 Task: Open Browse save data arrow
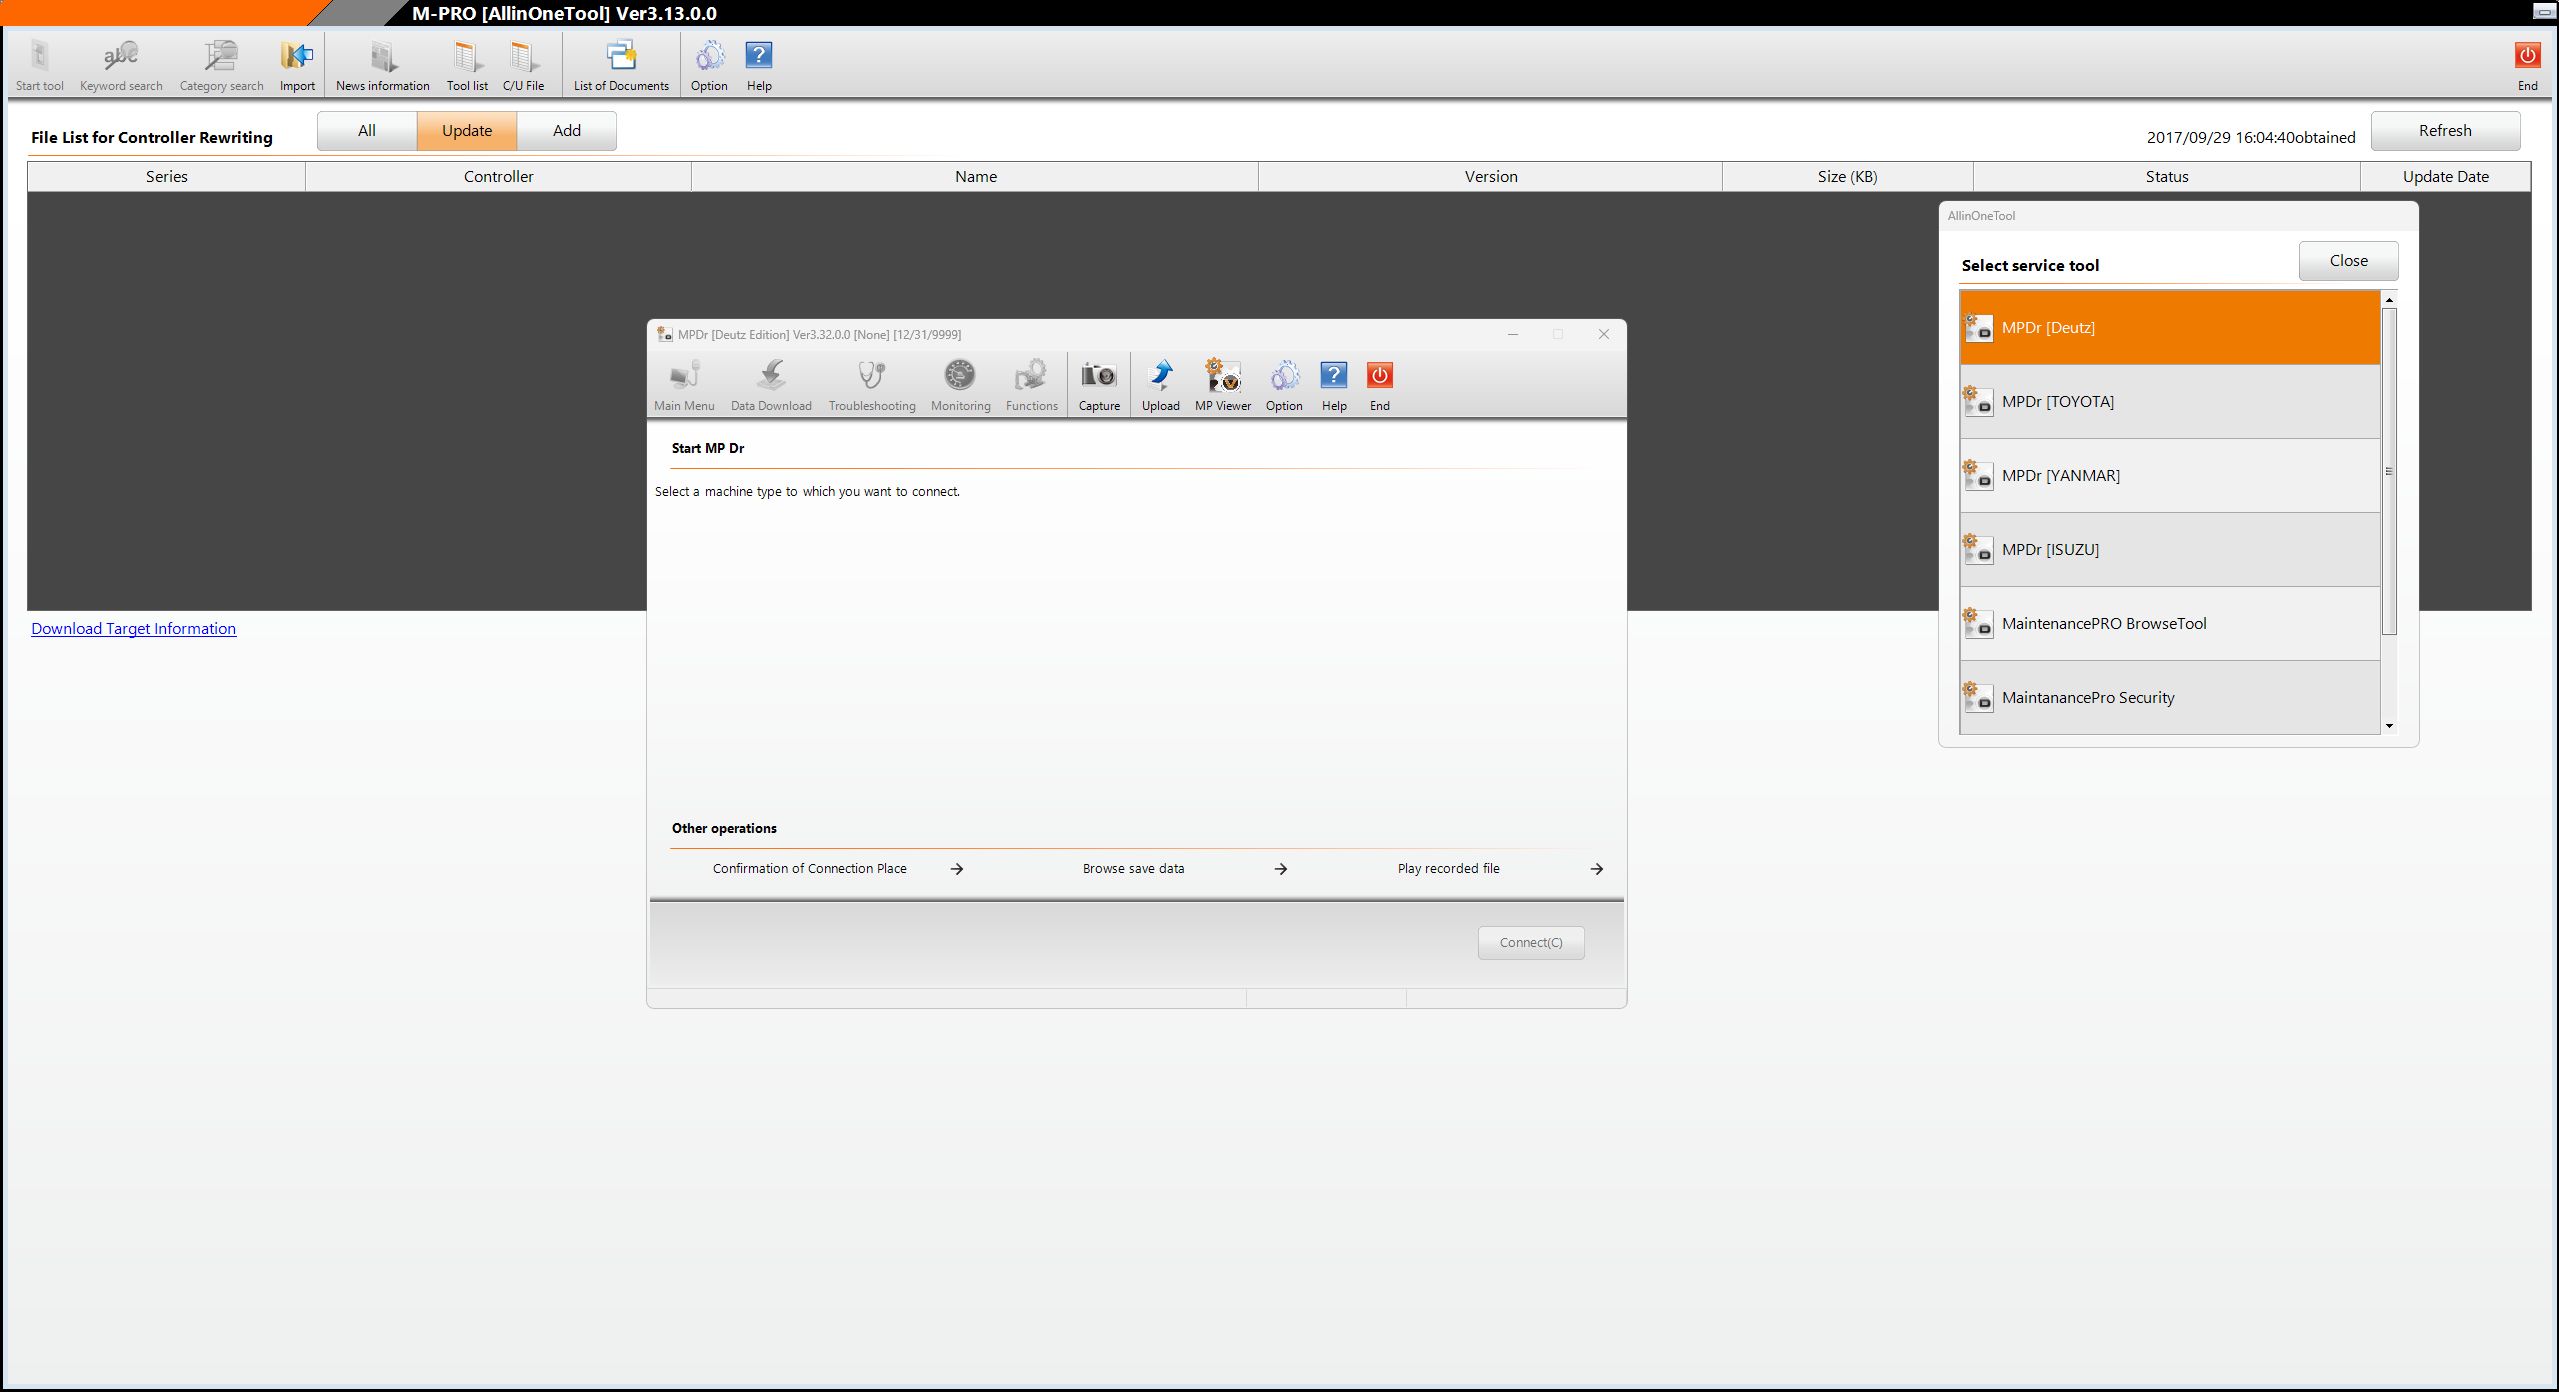click(x=1280, y=869)
